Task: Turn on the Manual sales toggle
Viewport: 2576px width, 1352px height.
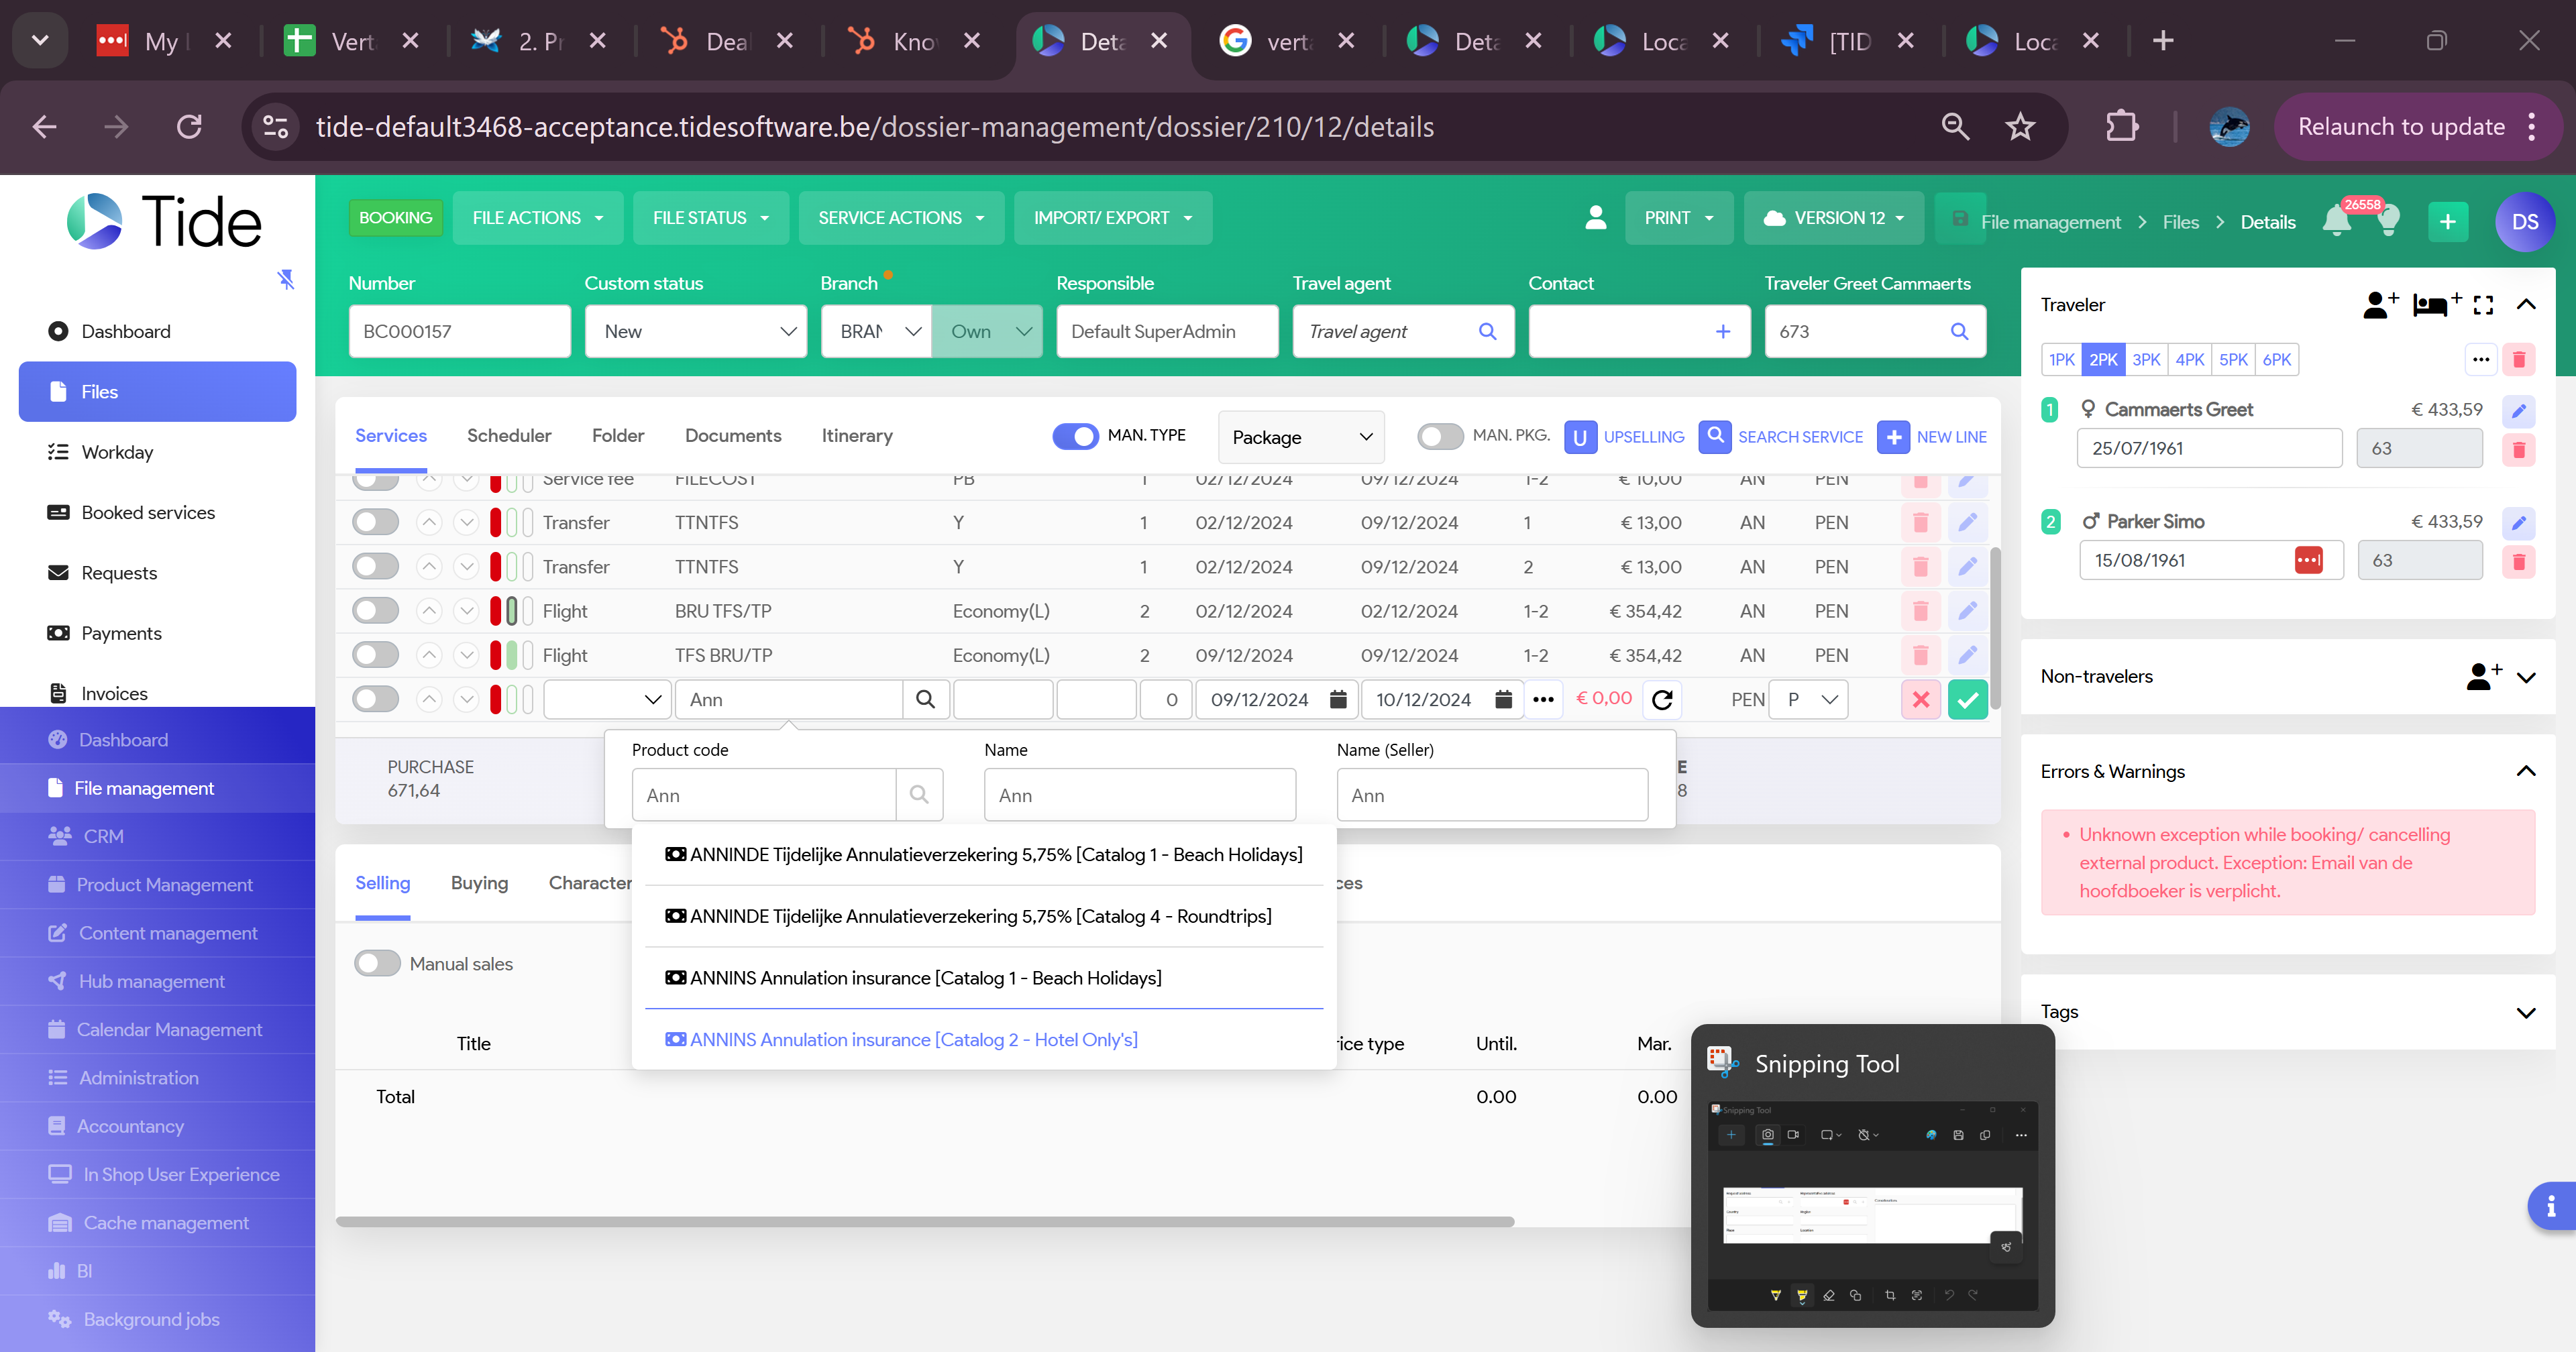Action: tap(377, 963)
